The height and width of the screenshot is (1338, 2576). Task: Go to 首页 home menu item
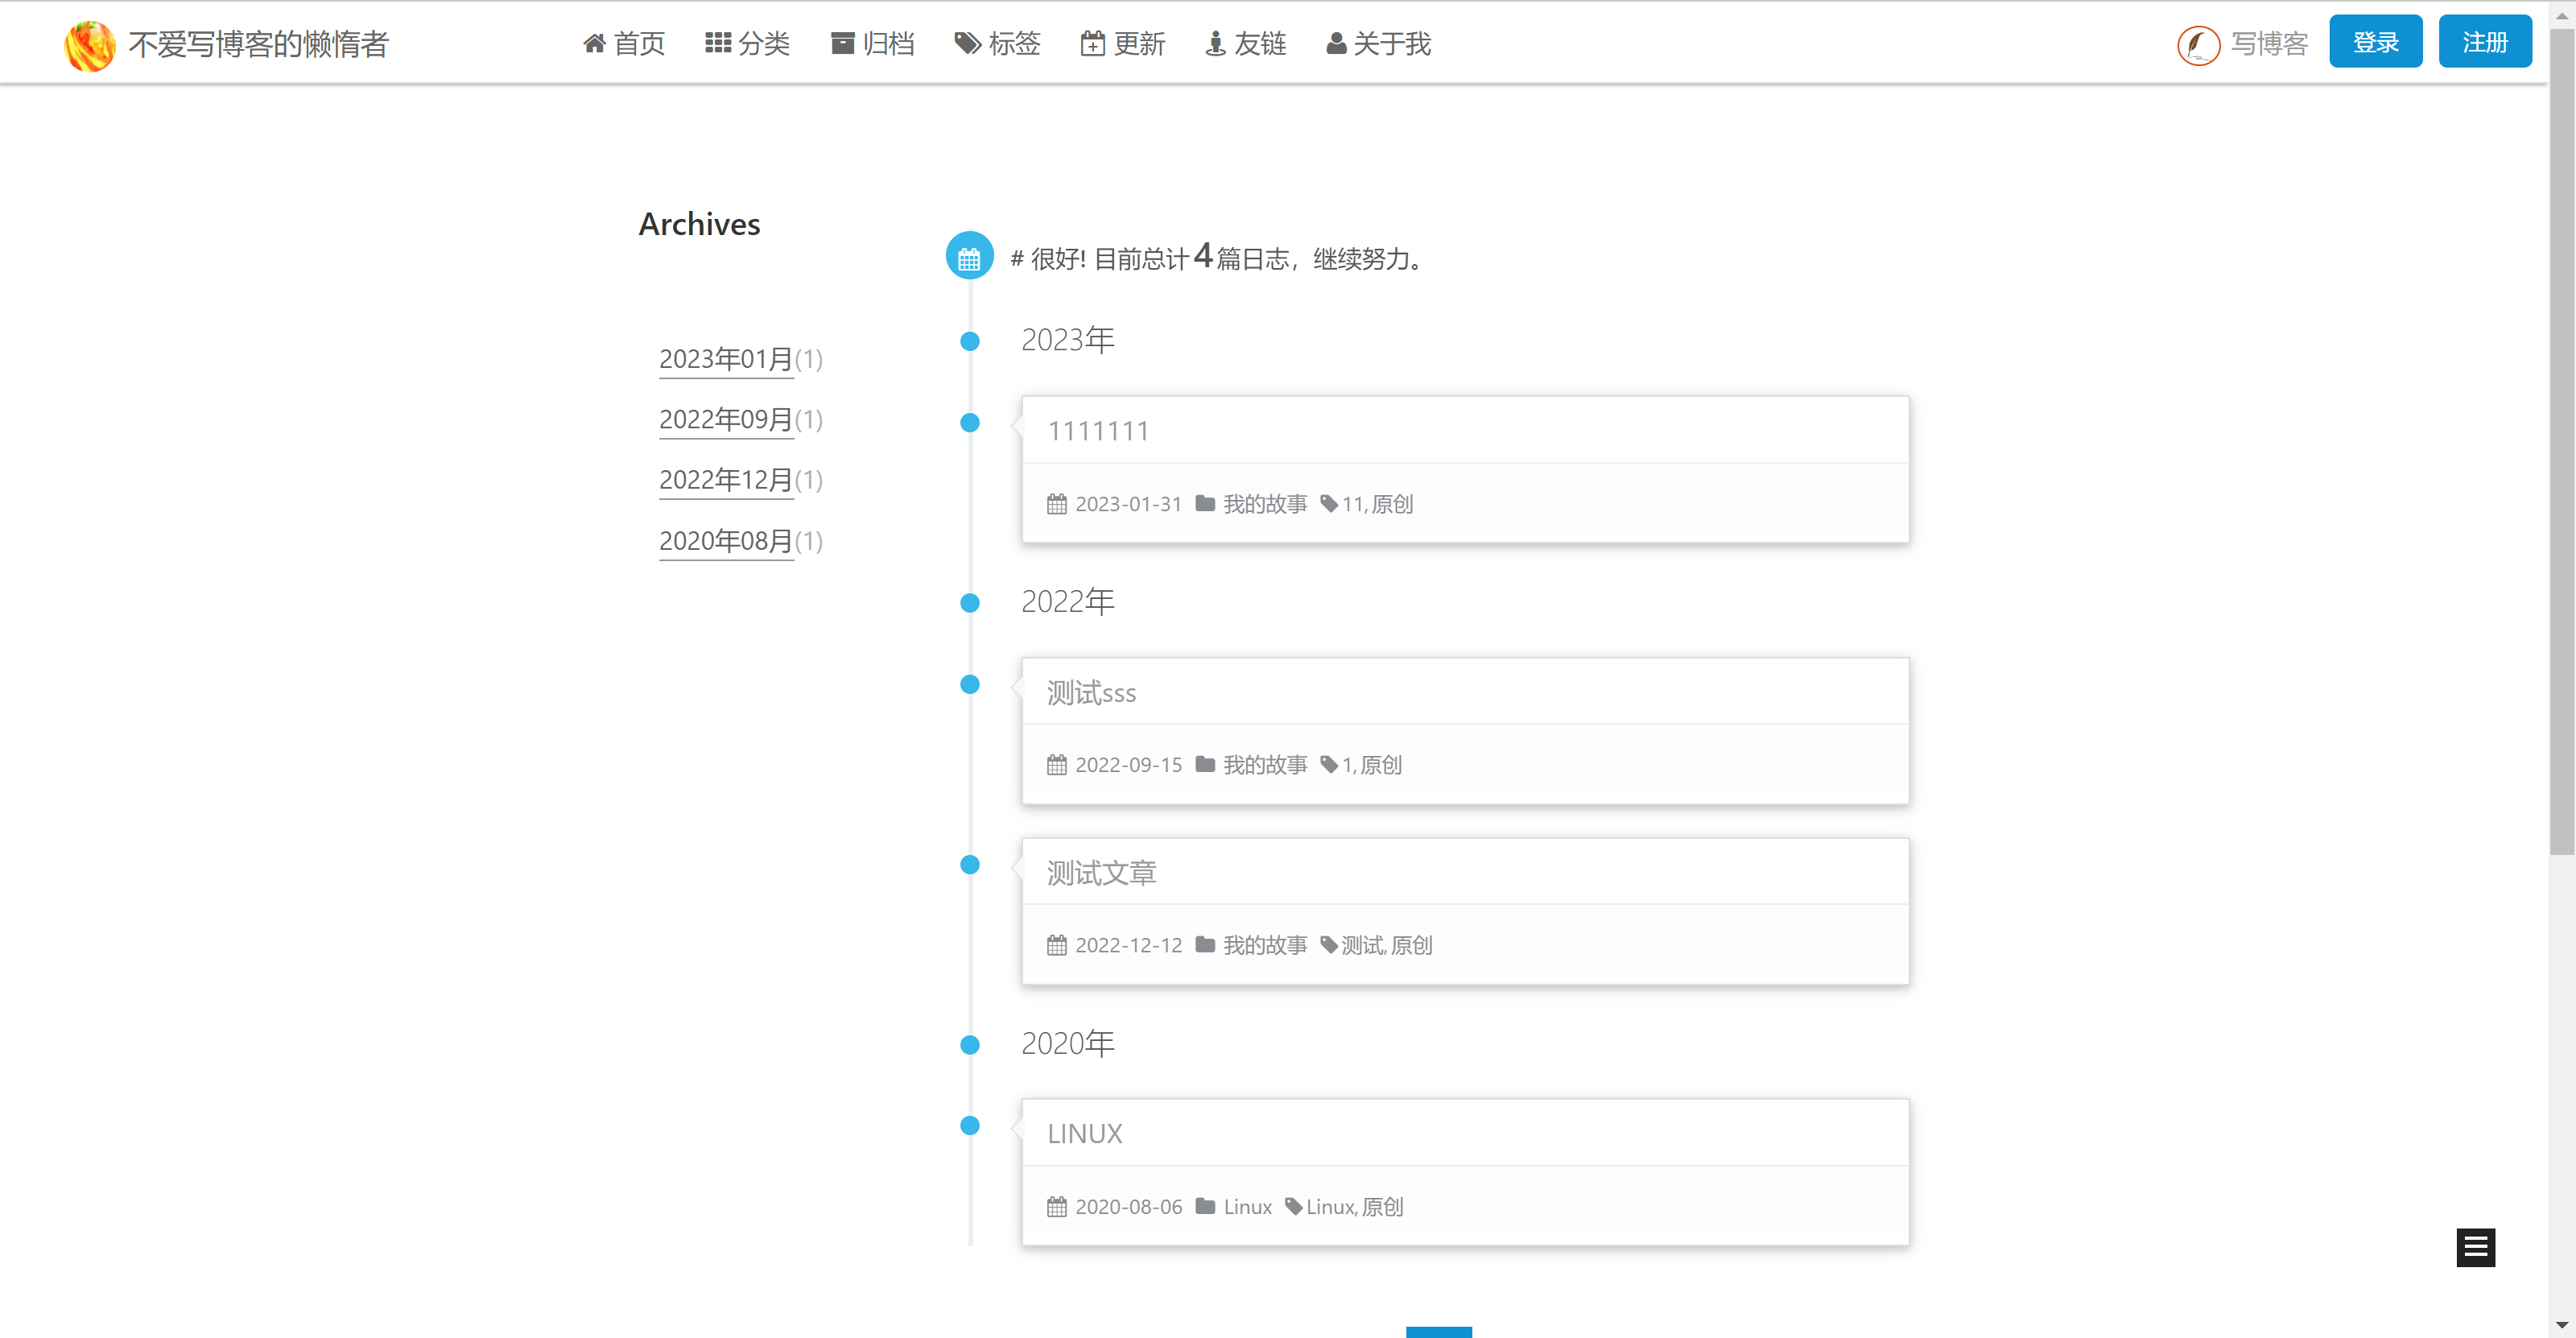(624, 43)
